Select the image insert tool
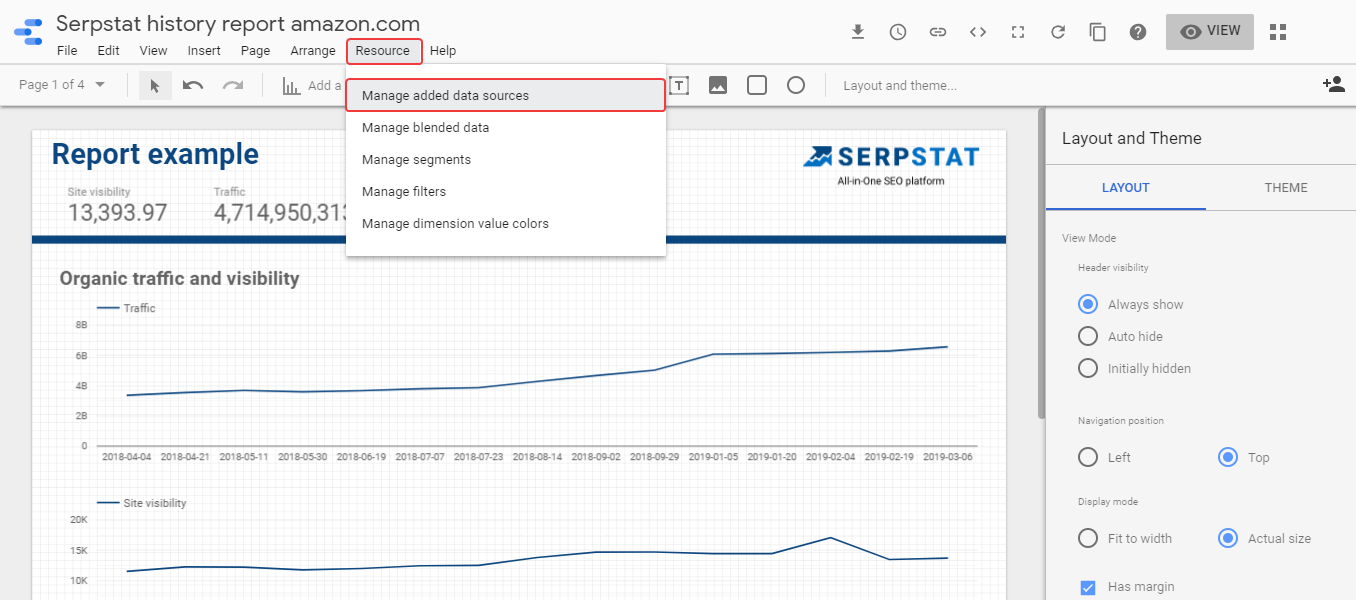Screen dimensions: 1356x600 pos(718,85)
